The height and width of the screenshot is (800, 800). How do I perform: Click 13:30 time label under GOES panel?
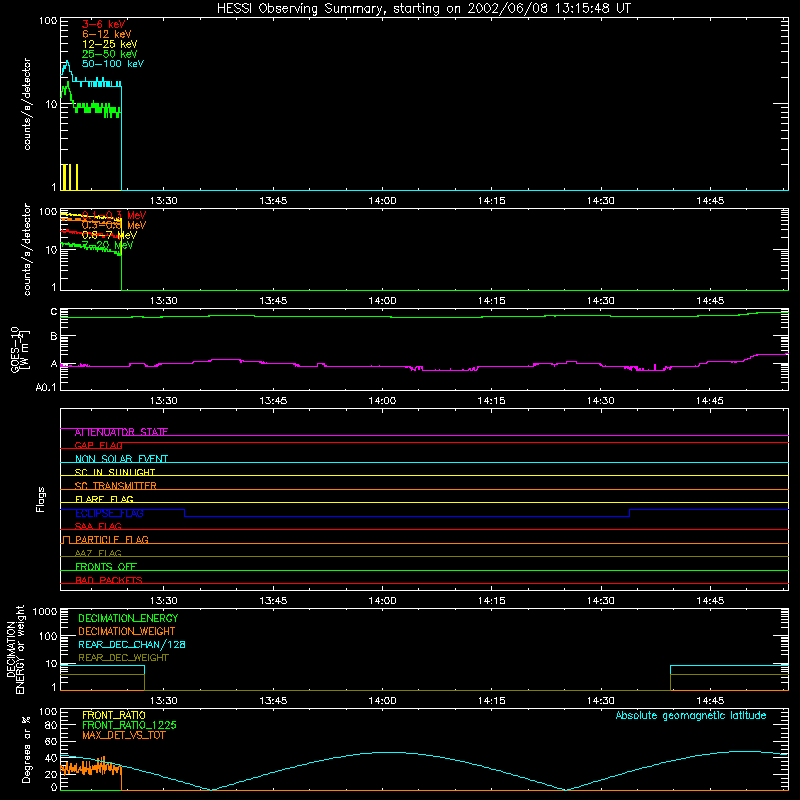(x=164, y=401)
